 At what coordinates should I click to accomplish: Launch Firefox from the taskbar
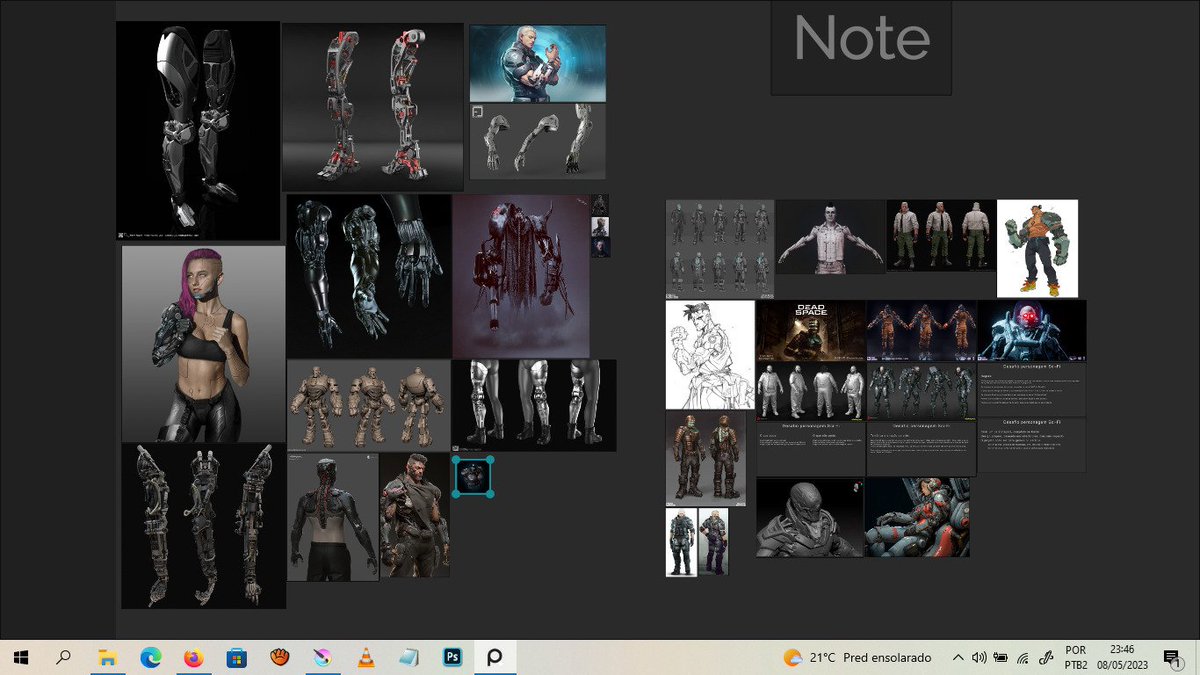click(192, 658)
